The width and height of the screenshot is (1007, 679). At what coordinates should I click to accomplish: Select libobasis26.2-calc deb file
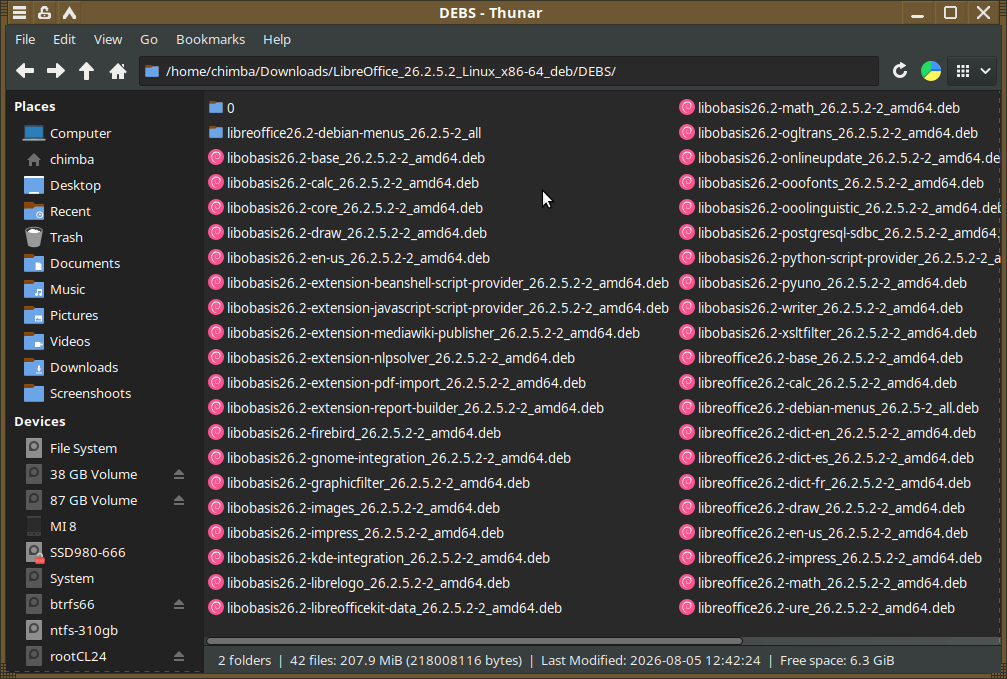[x=344, y=183]
